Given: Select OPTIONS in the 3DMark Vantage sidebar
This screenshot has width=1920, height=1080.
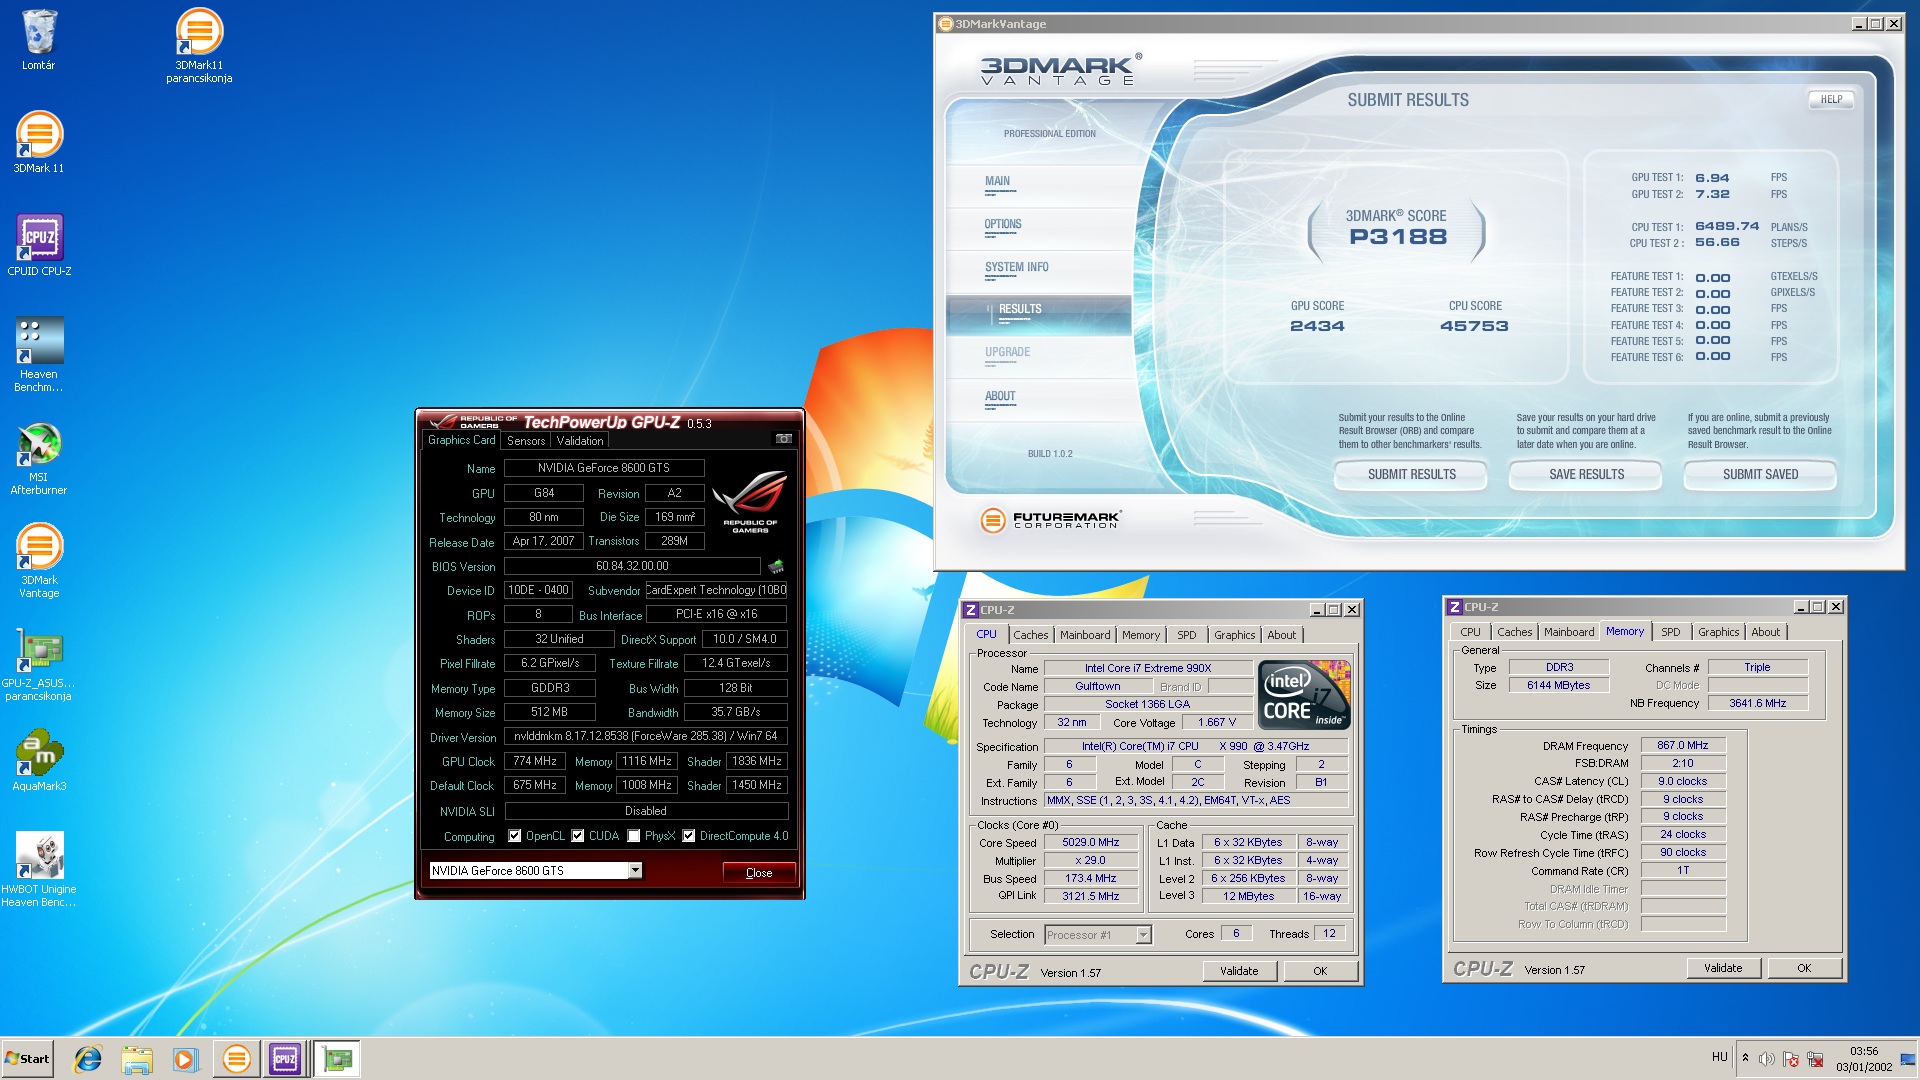Looking at the screenshot, I should coord(1003,225).
